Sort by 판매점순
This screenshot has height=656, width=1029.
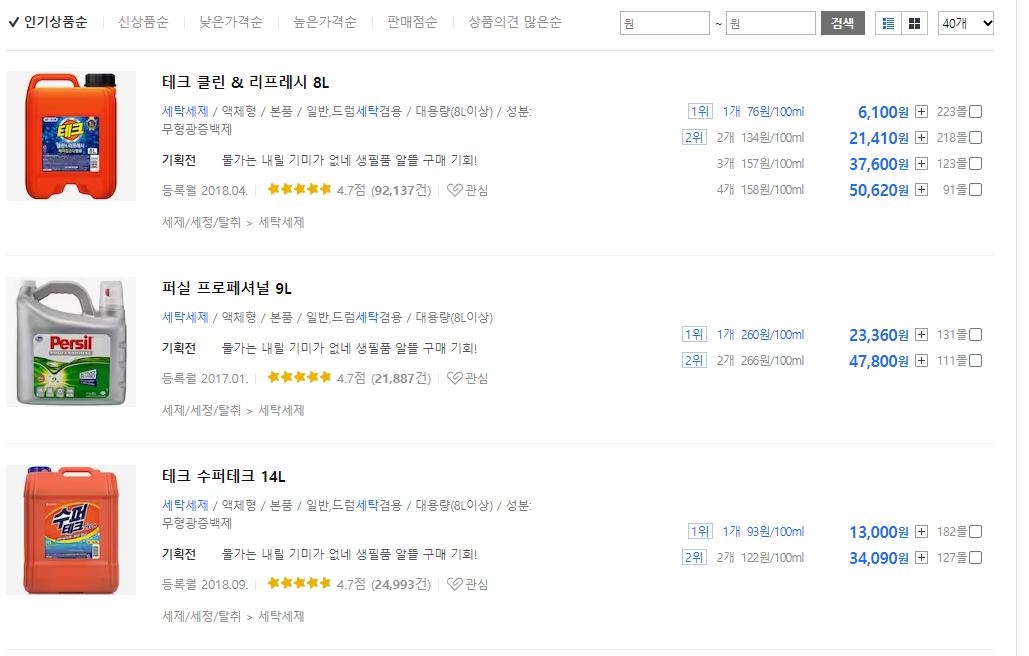[x=412, y=22]
